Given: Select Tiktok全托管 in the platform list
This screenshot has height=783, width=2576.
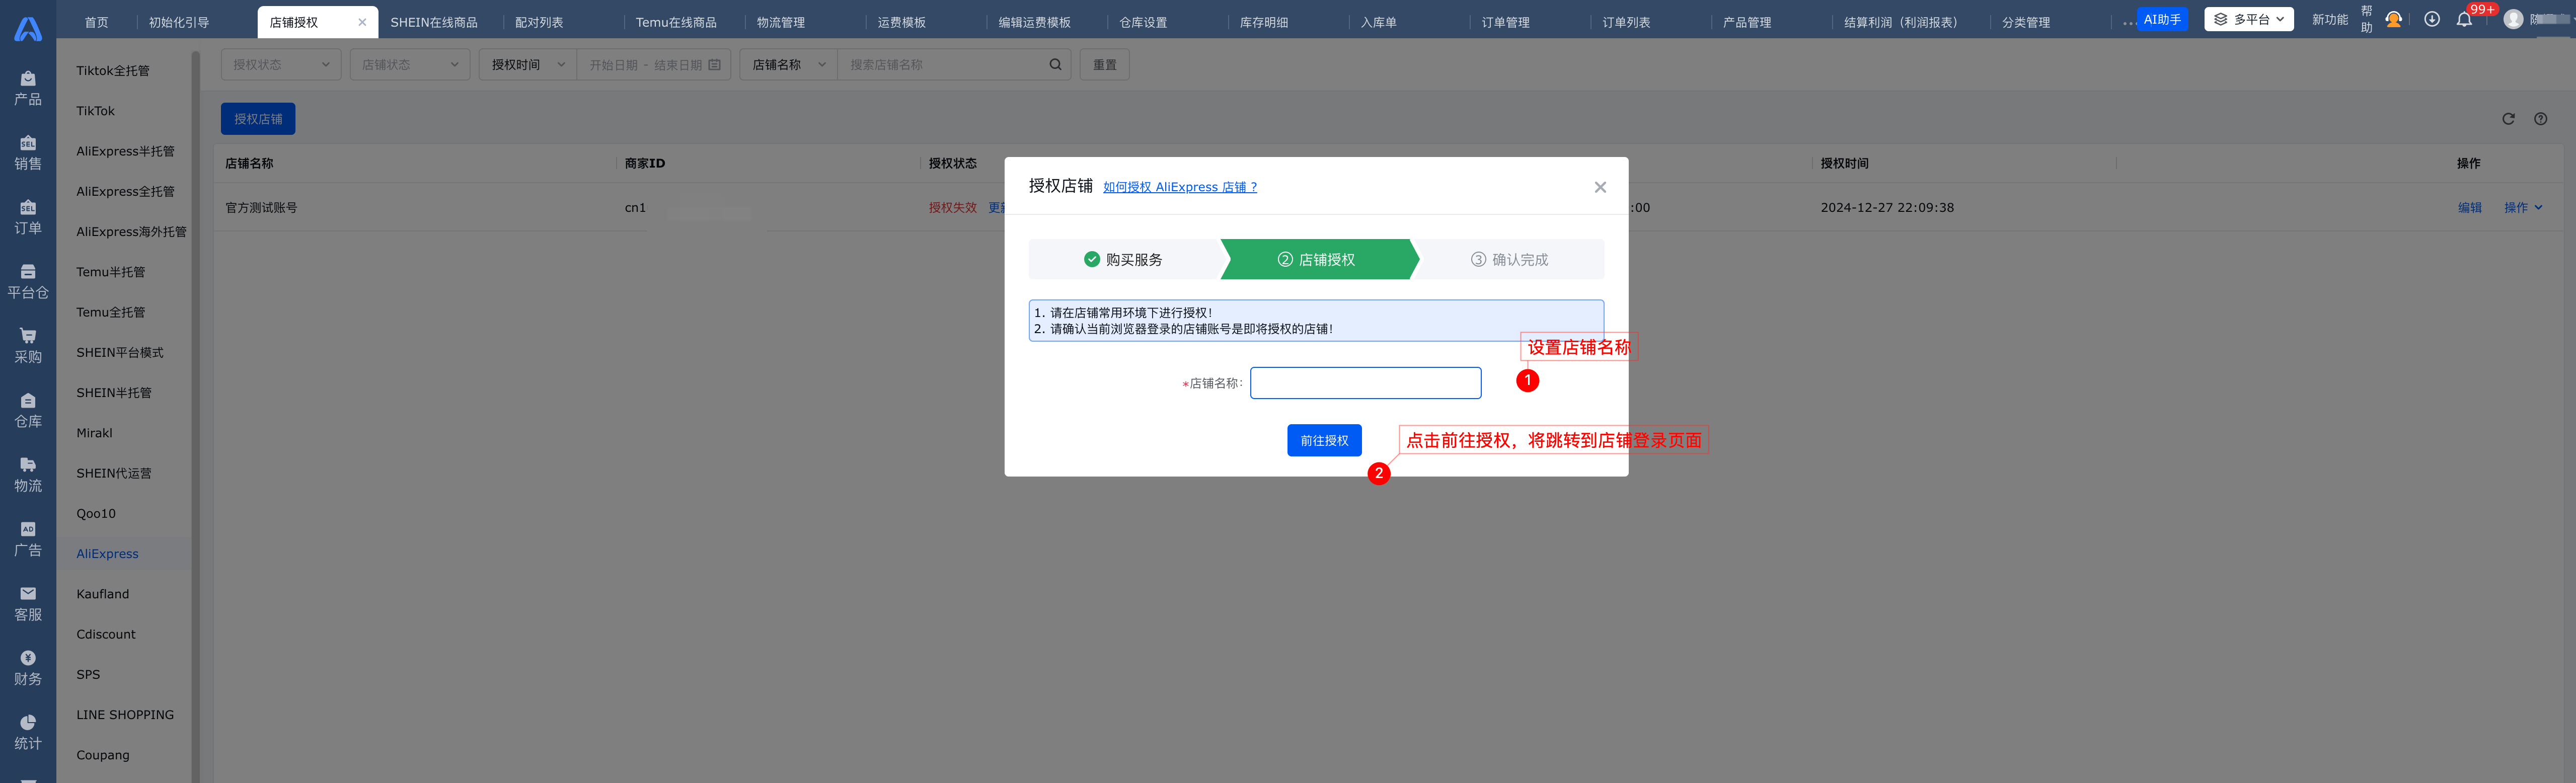Looking at the screenshot, I should (113, 71).
